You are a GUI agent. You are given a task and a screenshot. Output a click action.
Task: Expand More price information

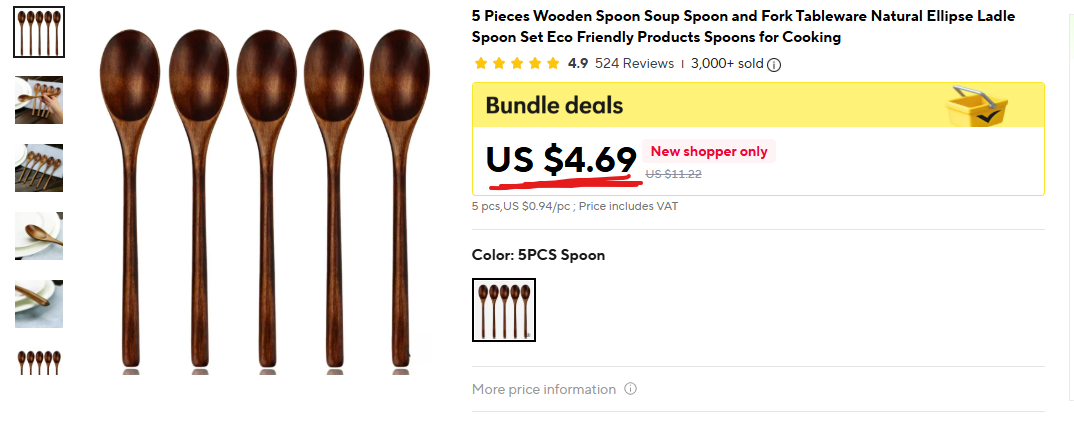tap(544, 389)
